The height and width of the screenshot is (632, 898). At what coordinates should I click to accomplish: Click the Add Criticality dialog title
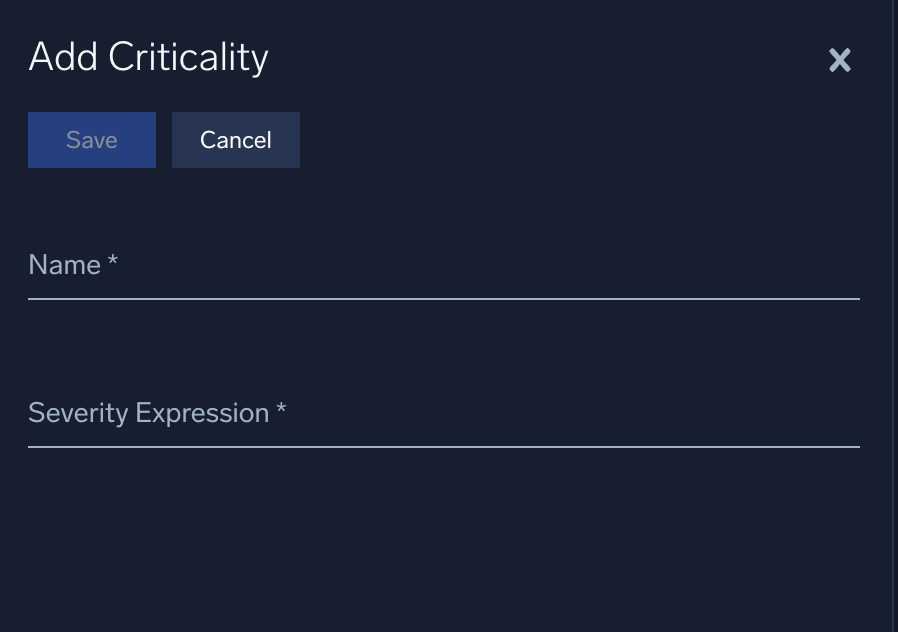[148, 57]
